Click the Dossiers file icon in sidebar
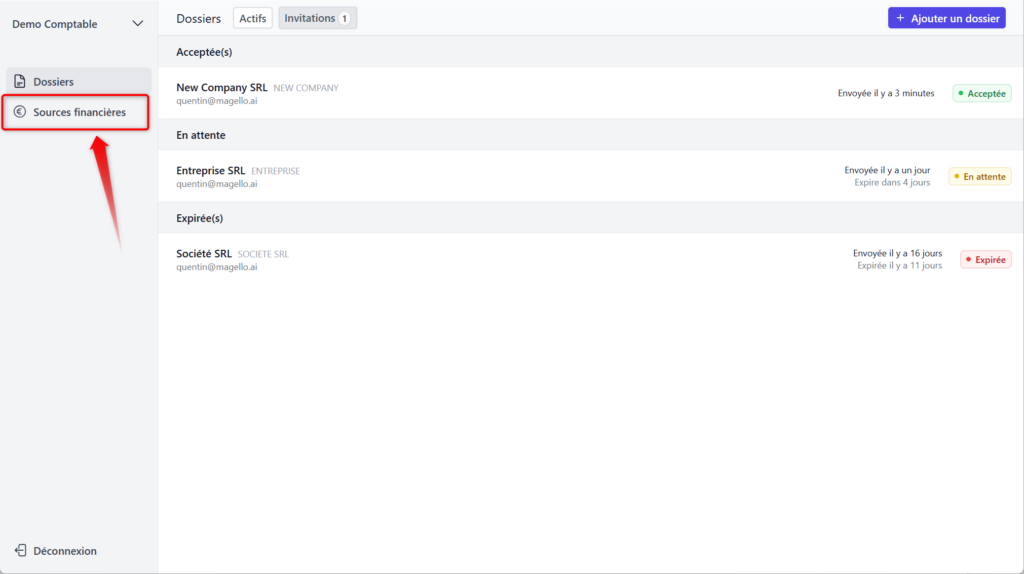1024x574 pixels. tap(20, 82)
